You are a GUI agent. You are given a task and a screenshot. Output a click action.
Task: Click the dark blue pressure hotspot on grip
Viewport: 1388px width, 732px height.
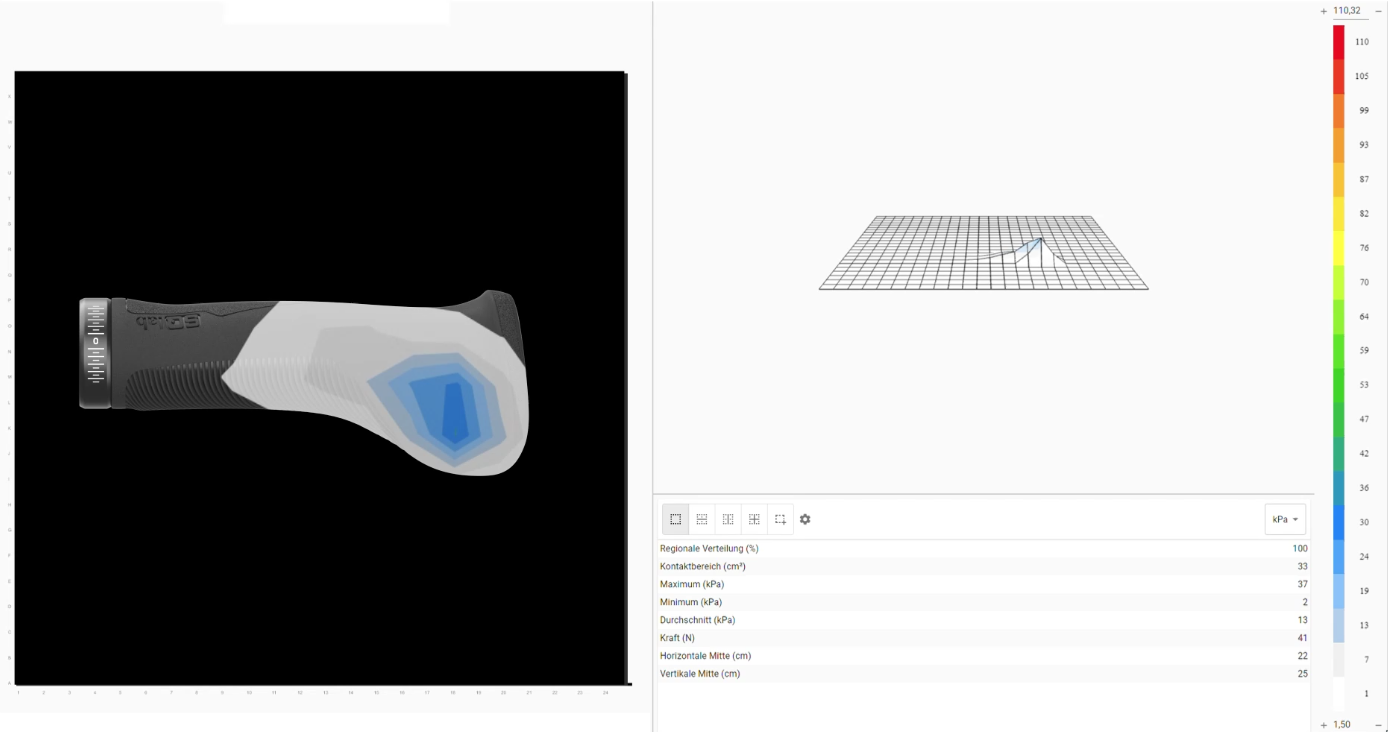click(455, 412)
